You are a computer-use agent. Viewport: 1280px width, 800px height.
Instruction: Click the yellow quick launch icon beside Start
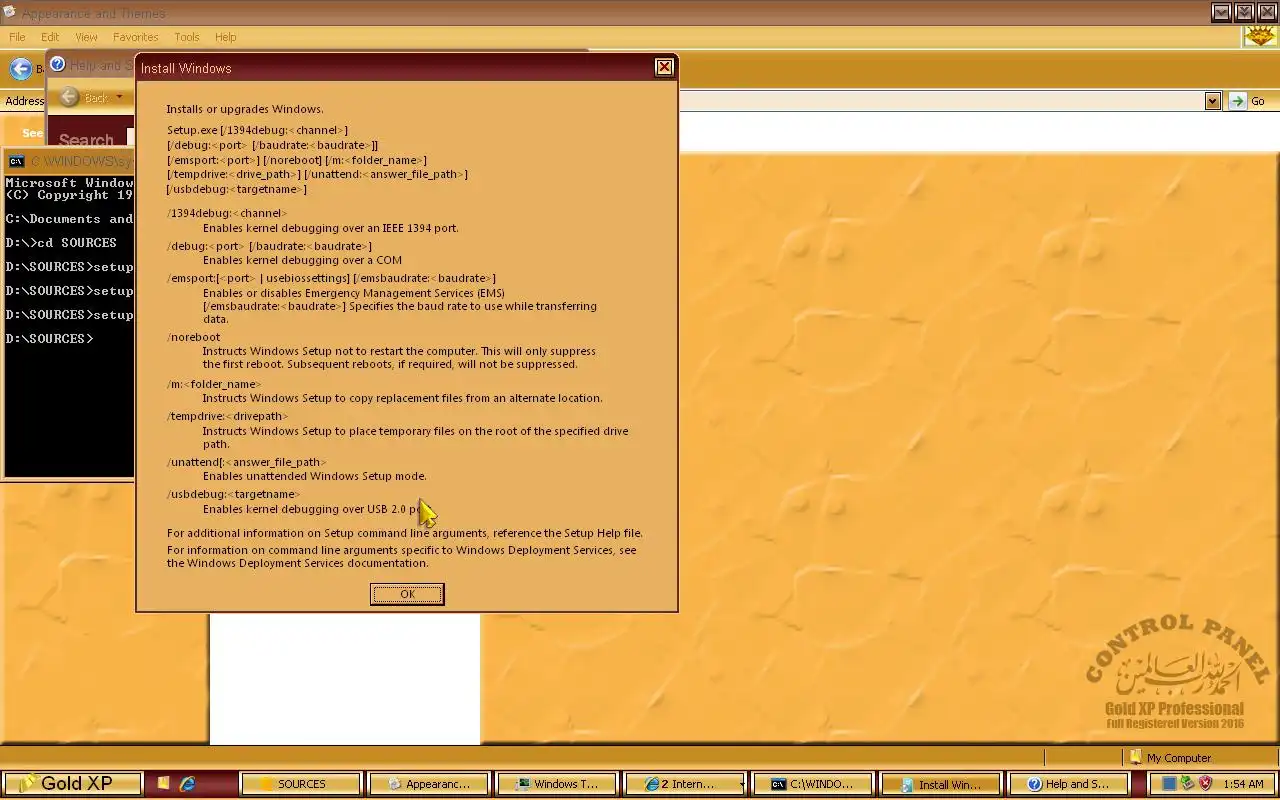[x=163, y=784]
